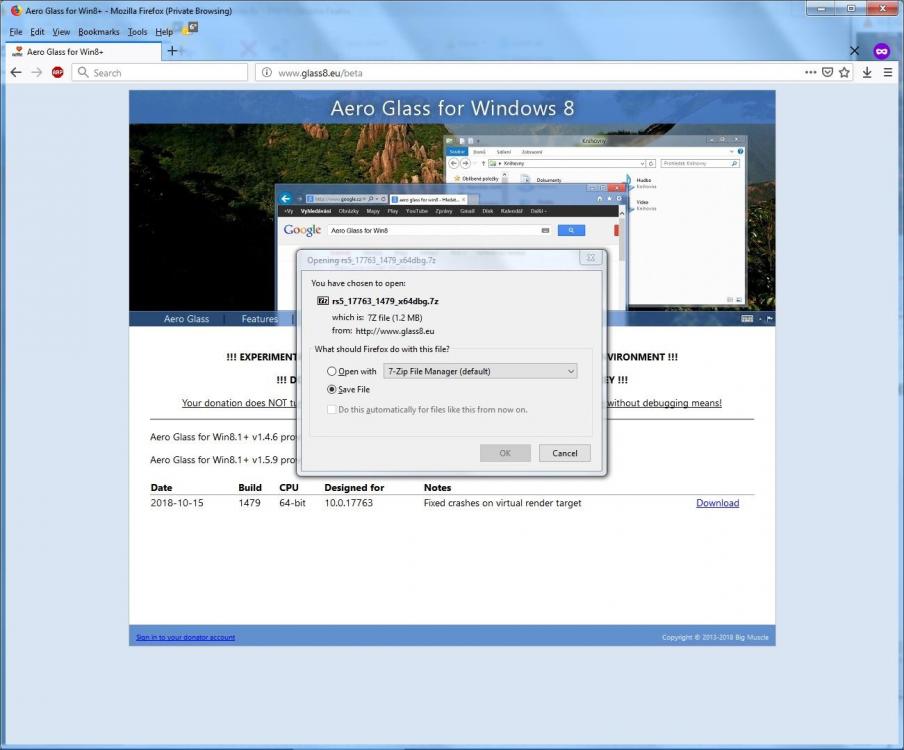Bookmark this page with the star icon
Viewport: 904px width, 750px height.
(844, 72)
